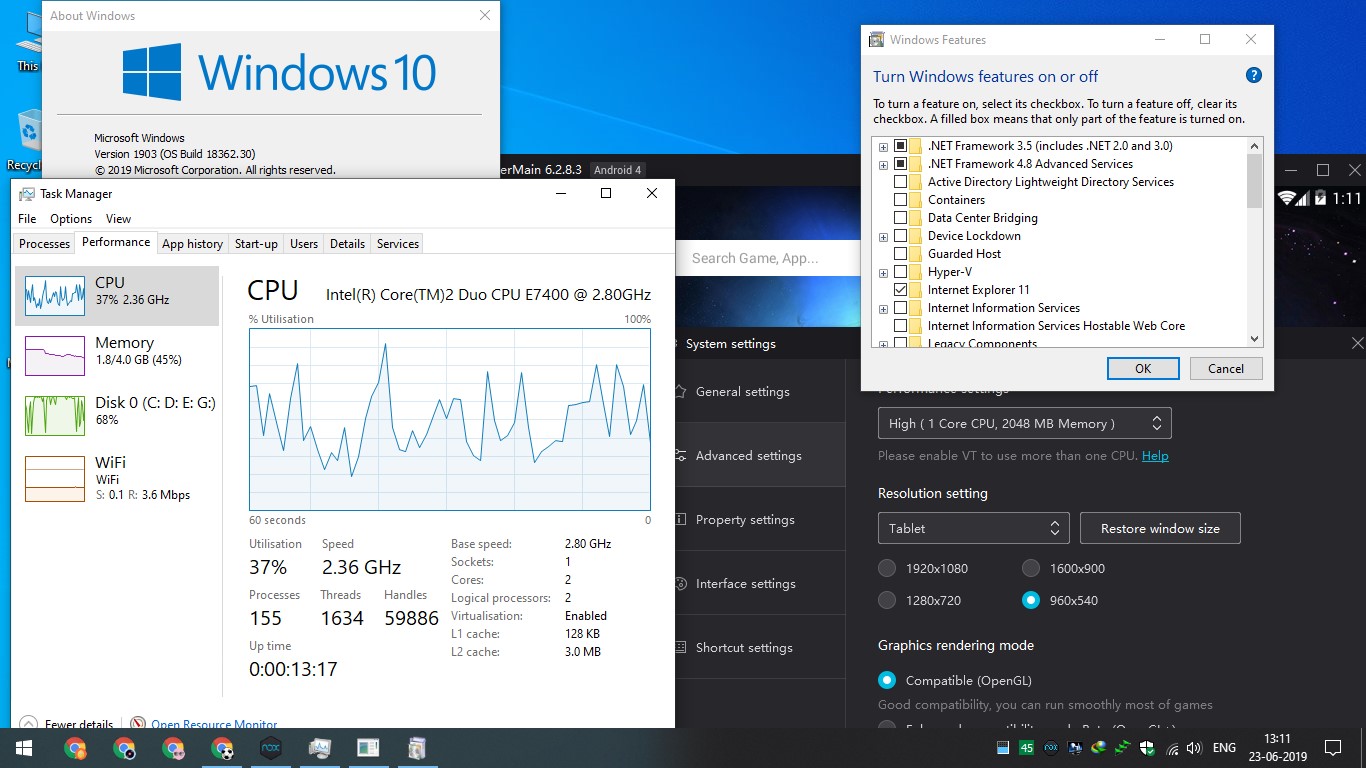Toggle .NET Framework 3.5 checkbox
Viewport: 1366px width, 768px height.
(900, 146)
